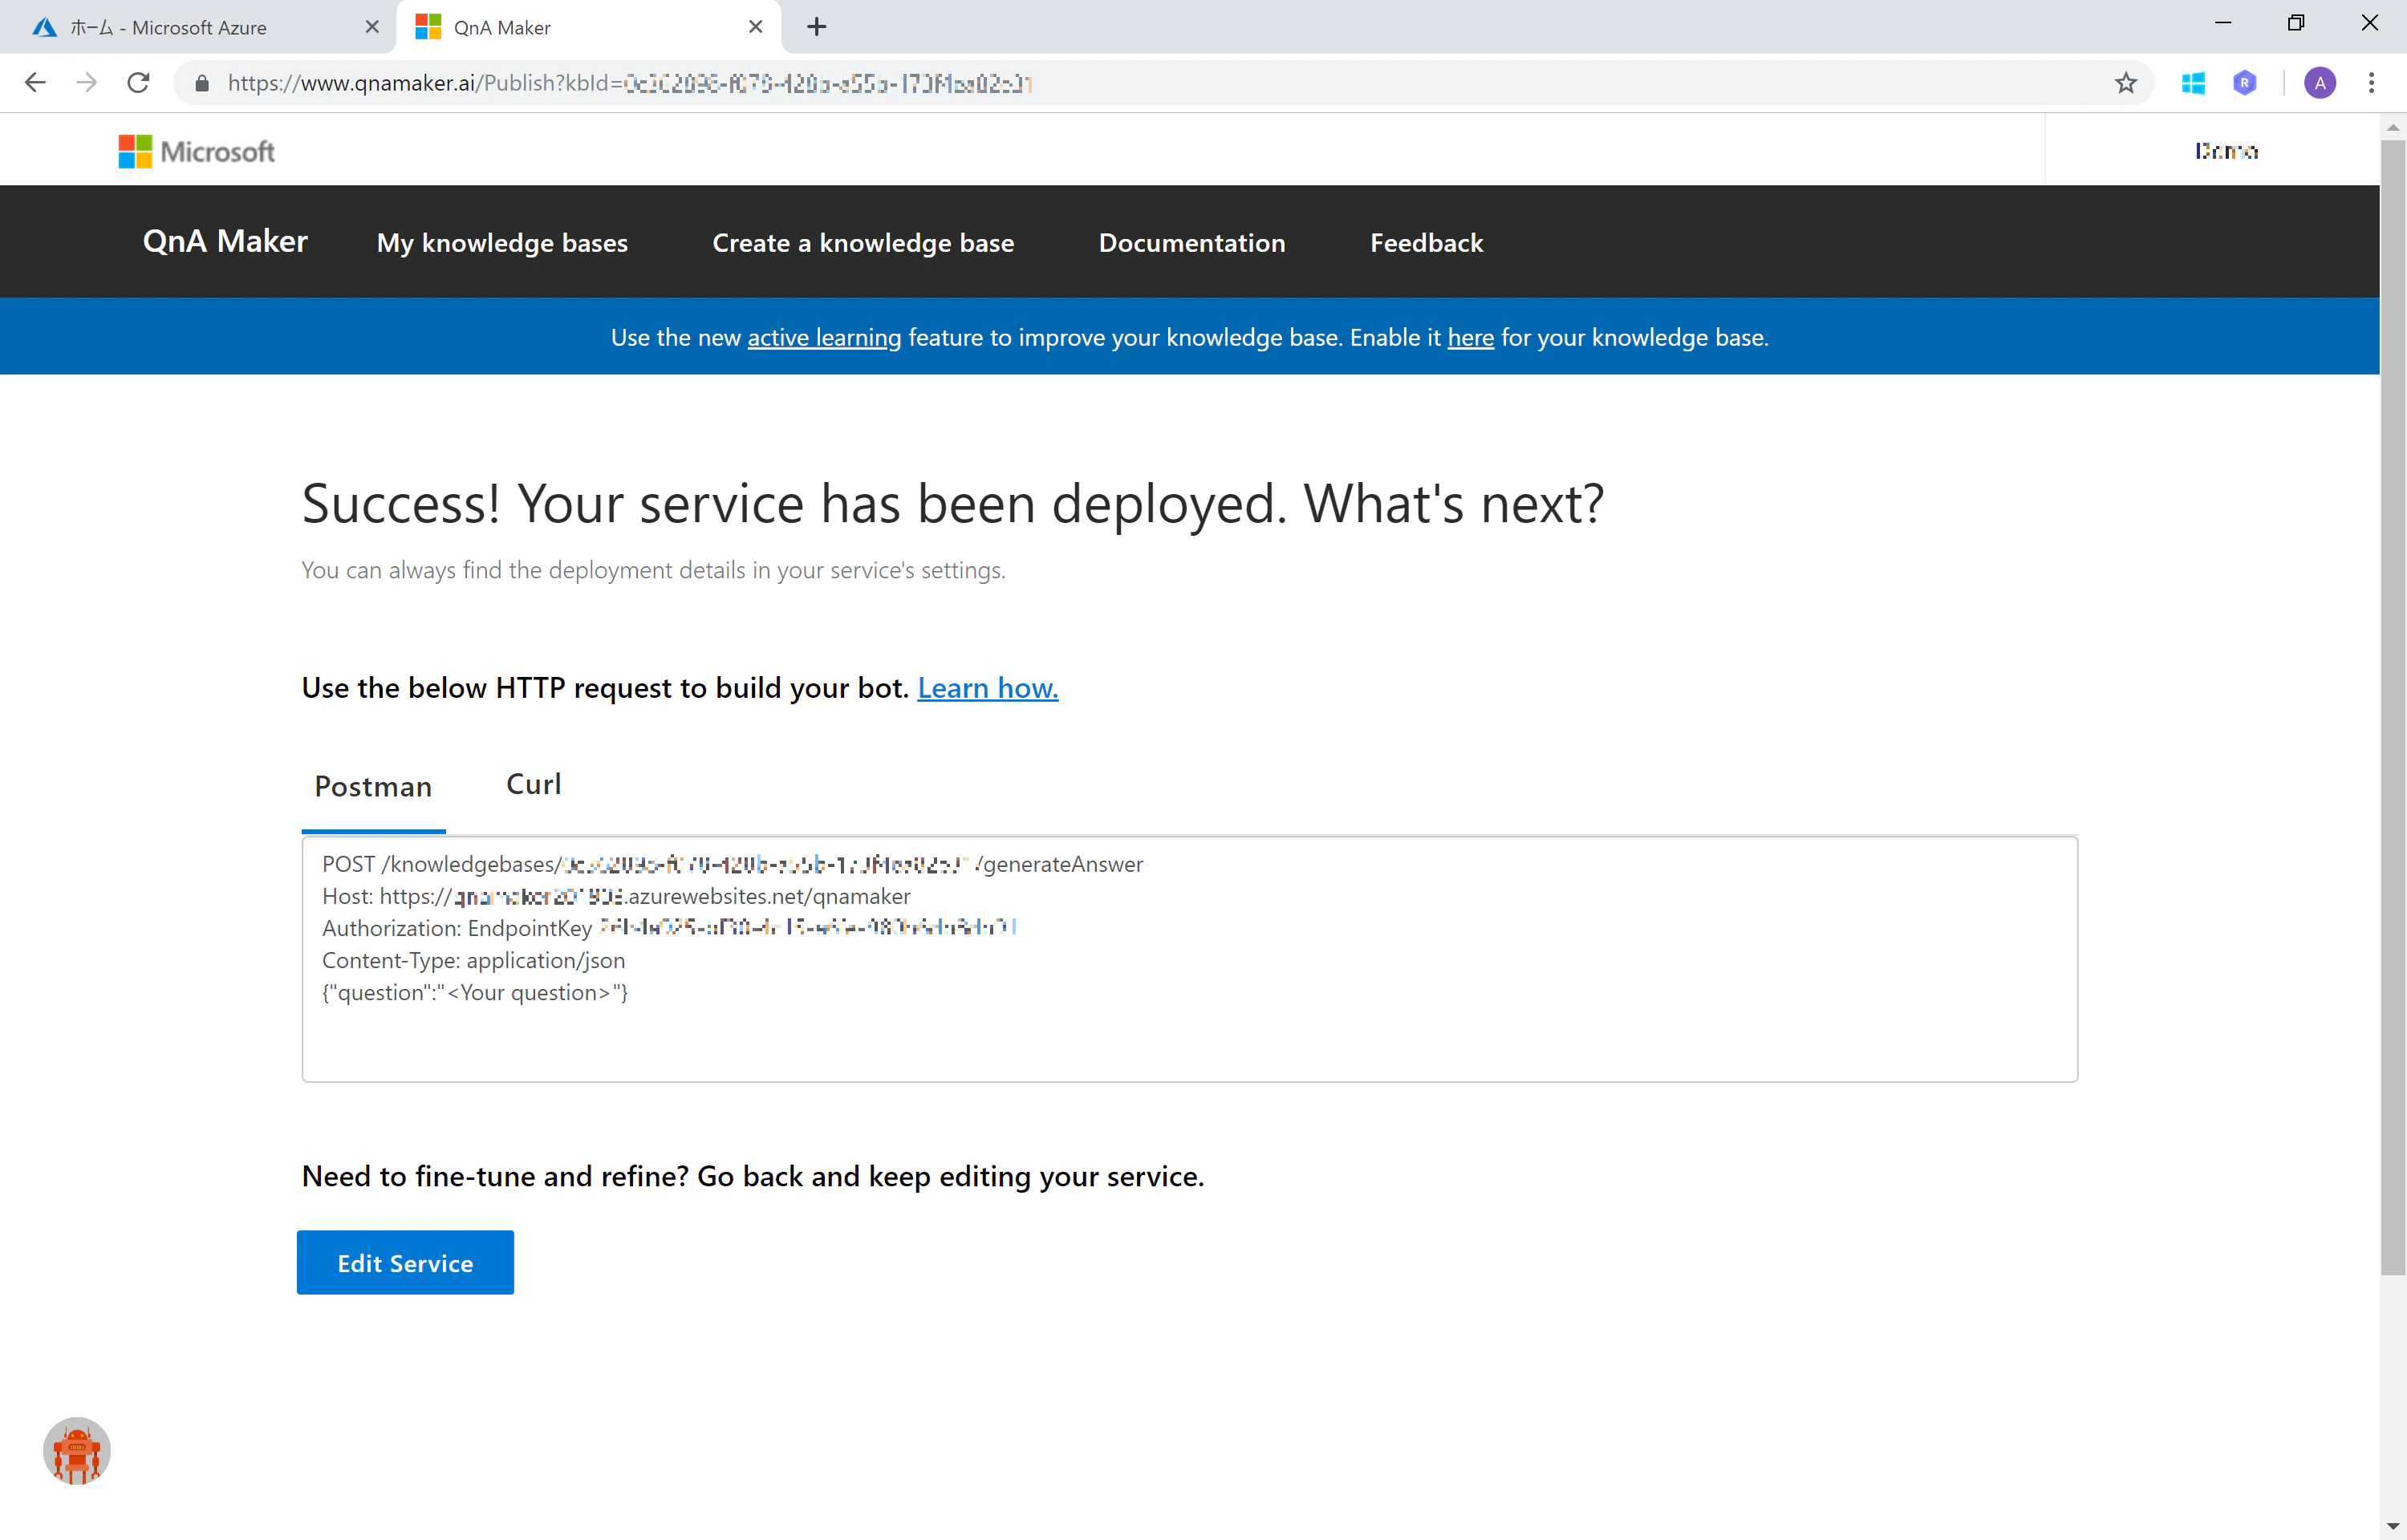Screen dimensions: 2407x1540
Task: Click inside the HTTP request text box
Action: 1189,960
